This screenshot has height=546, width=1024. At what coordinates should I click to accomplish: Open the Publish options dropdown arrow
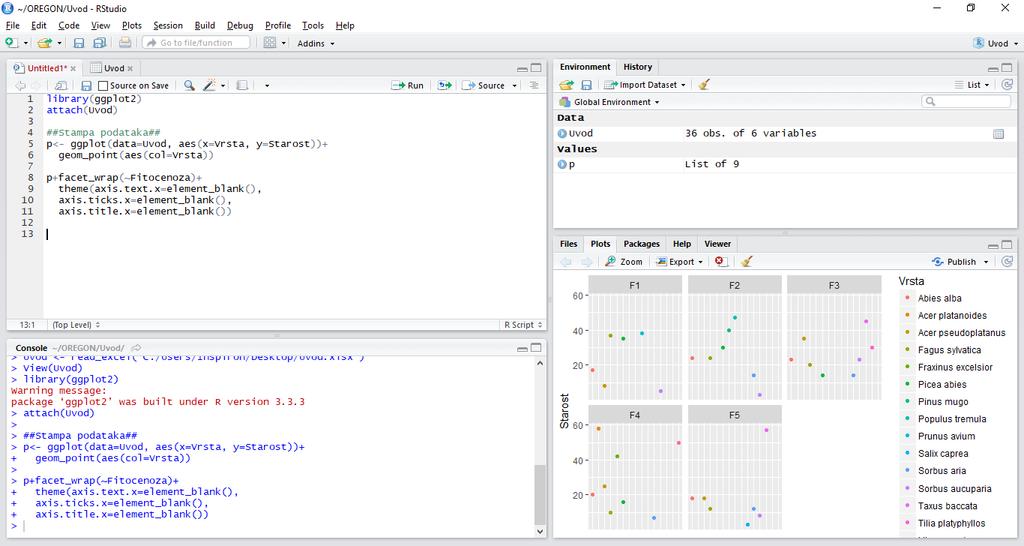(x=986, y=262)
